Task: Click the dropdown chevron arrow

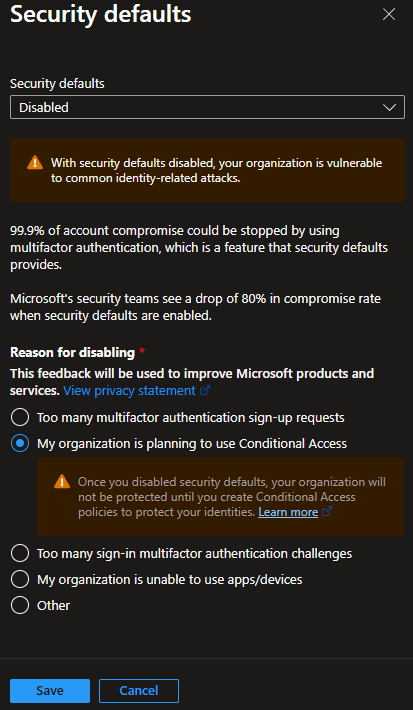Action: pyautogui.click(x=389, y=107)
